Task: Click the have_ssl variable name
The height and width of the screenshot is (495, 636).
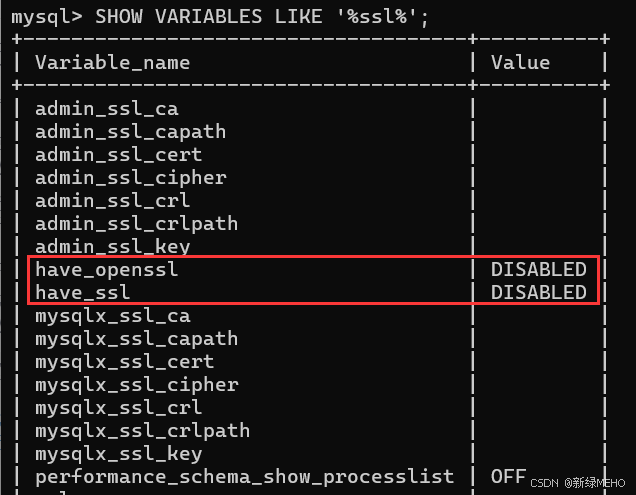Action: 83,293
